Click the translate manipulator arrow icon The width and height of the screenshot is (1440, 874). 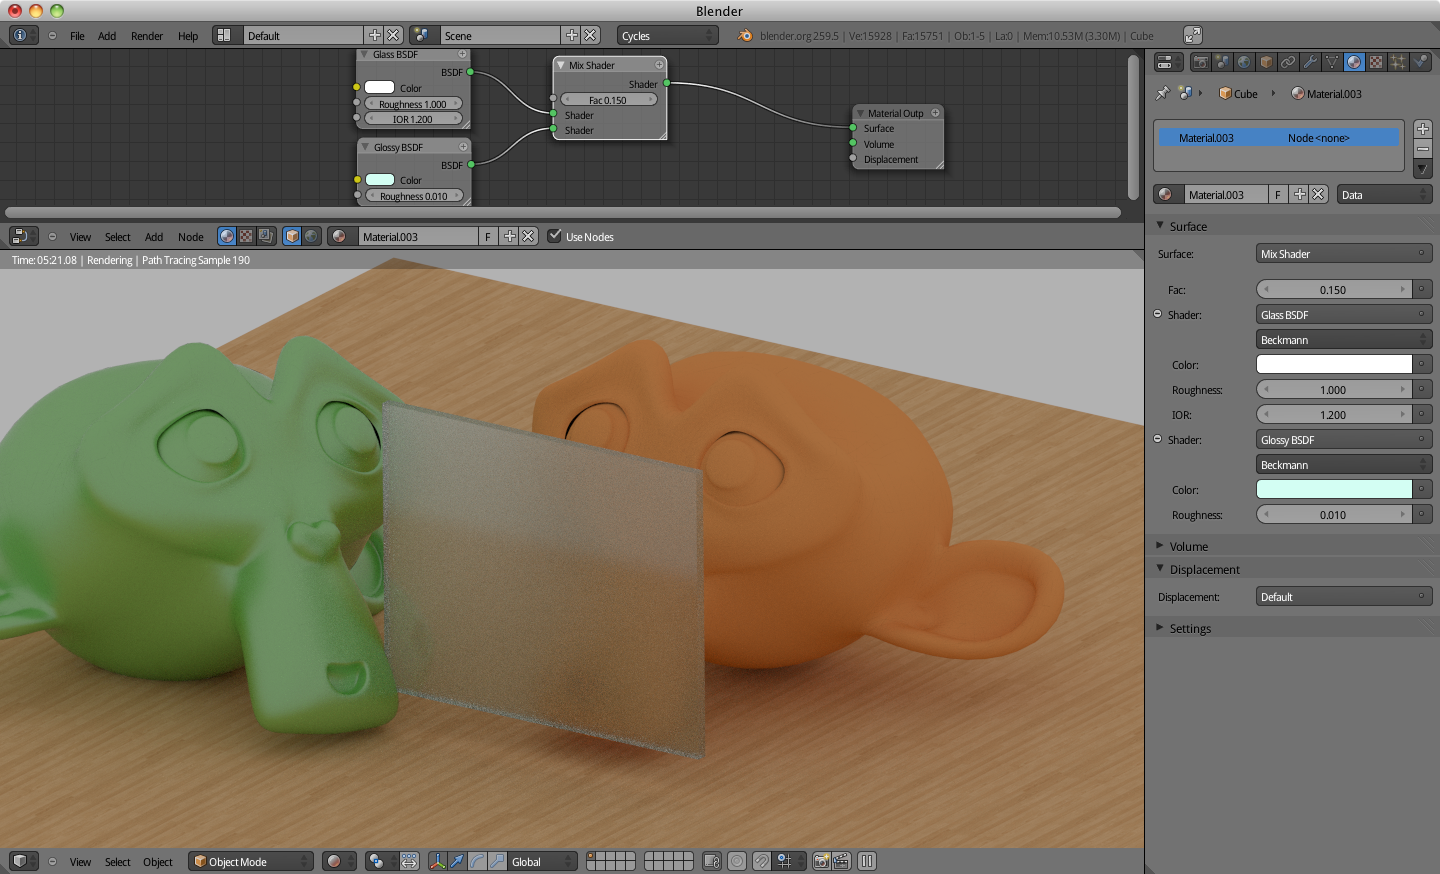point(457,861)
